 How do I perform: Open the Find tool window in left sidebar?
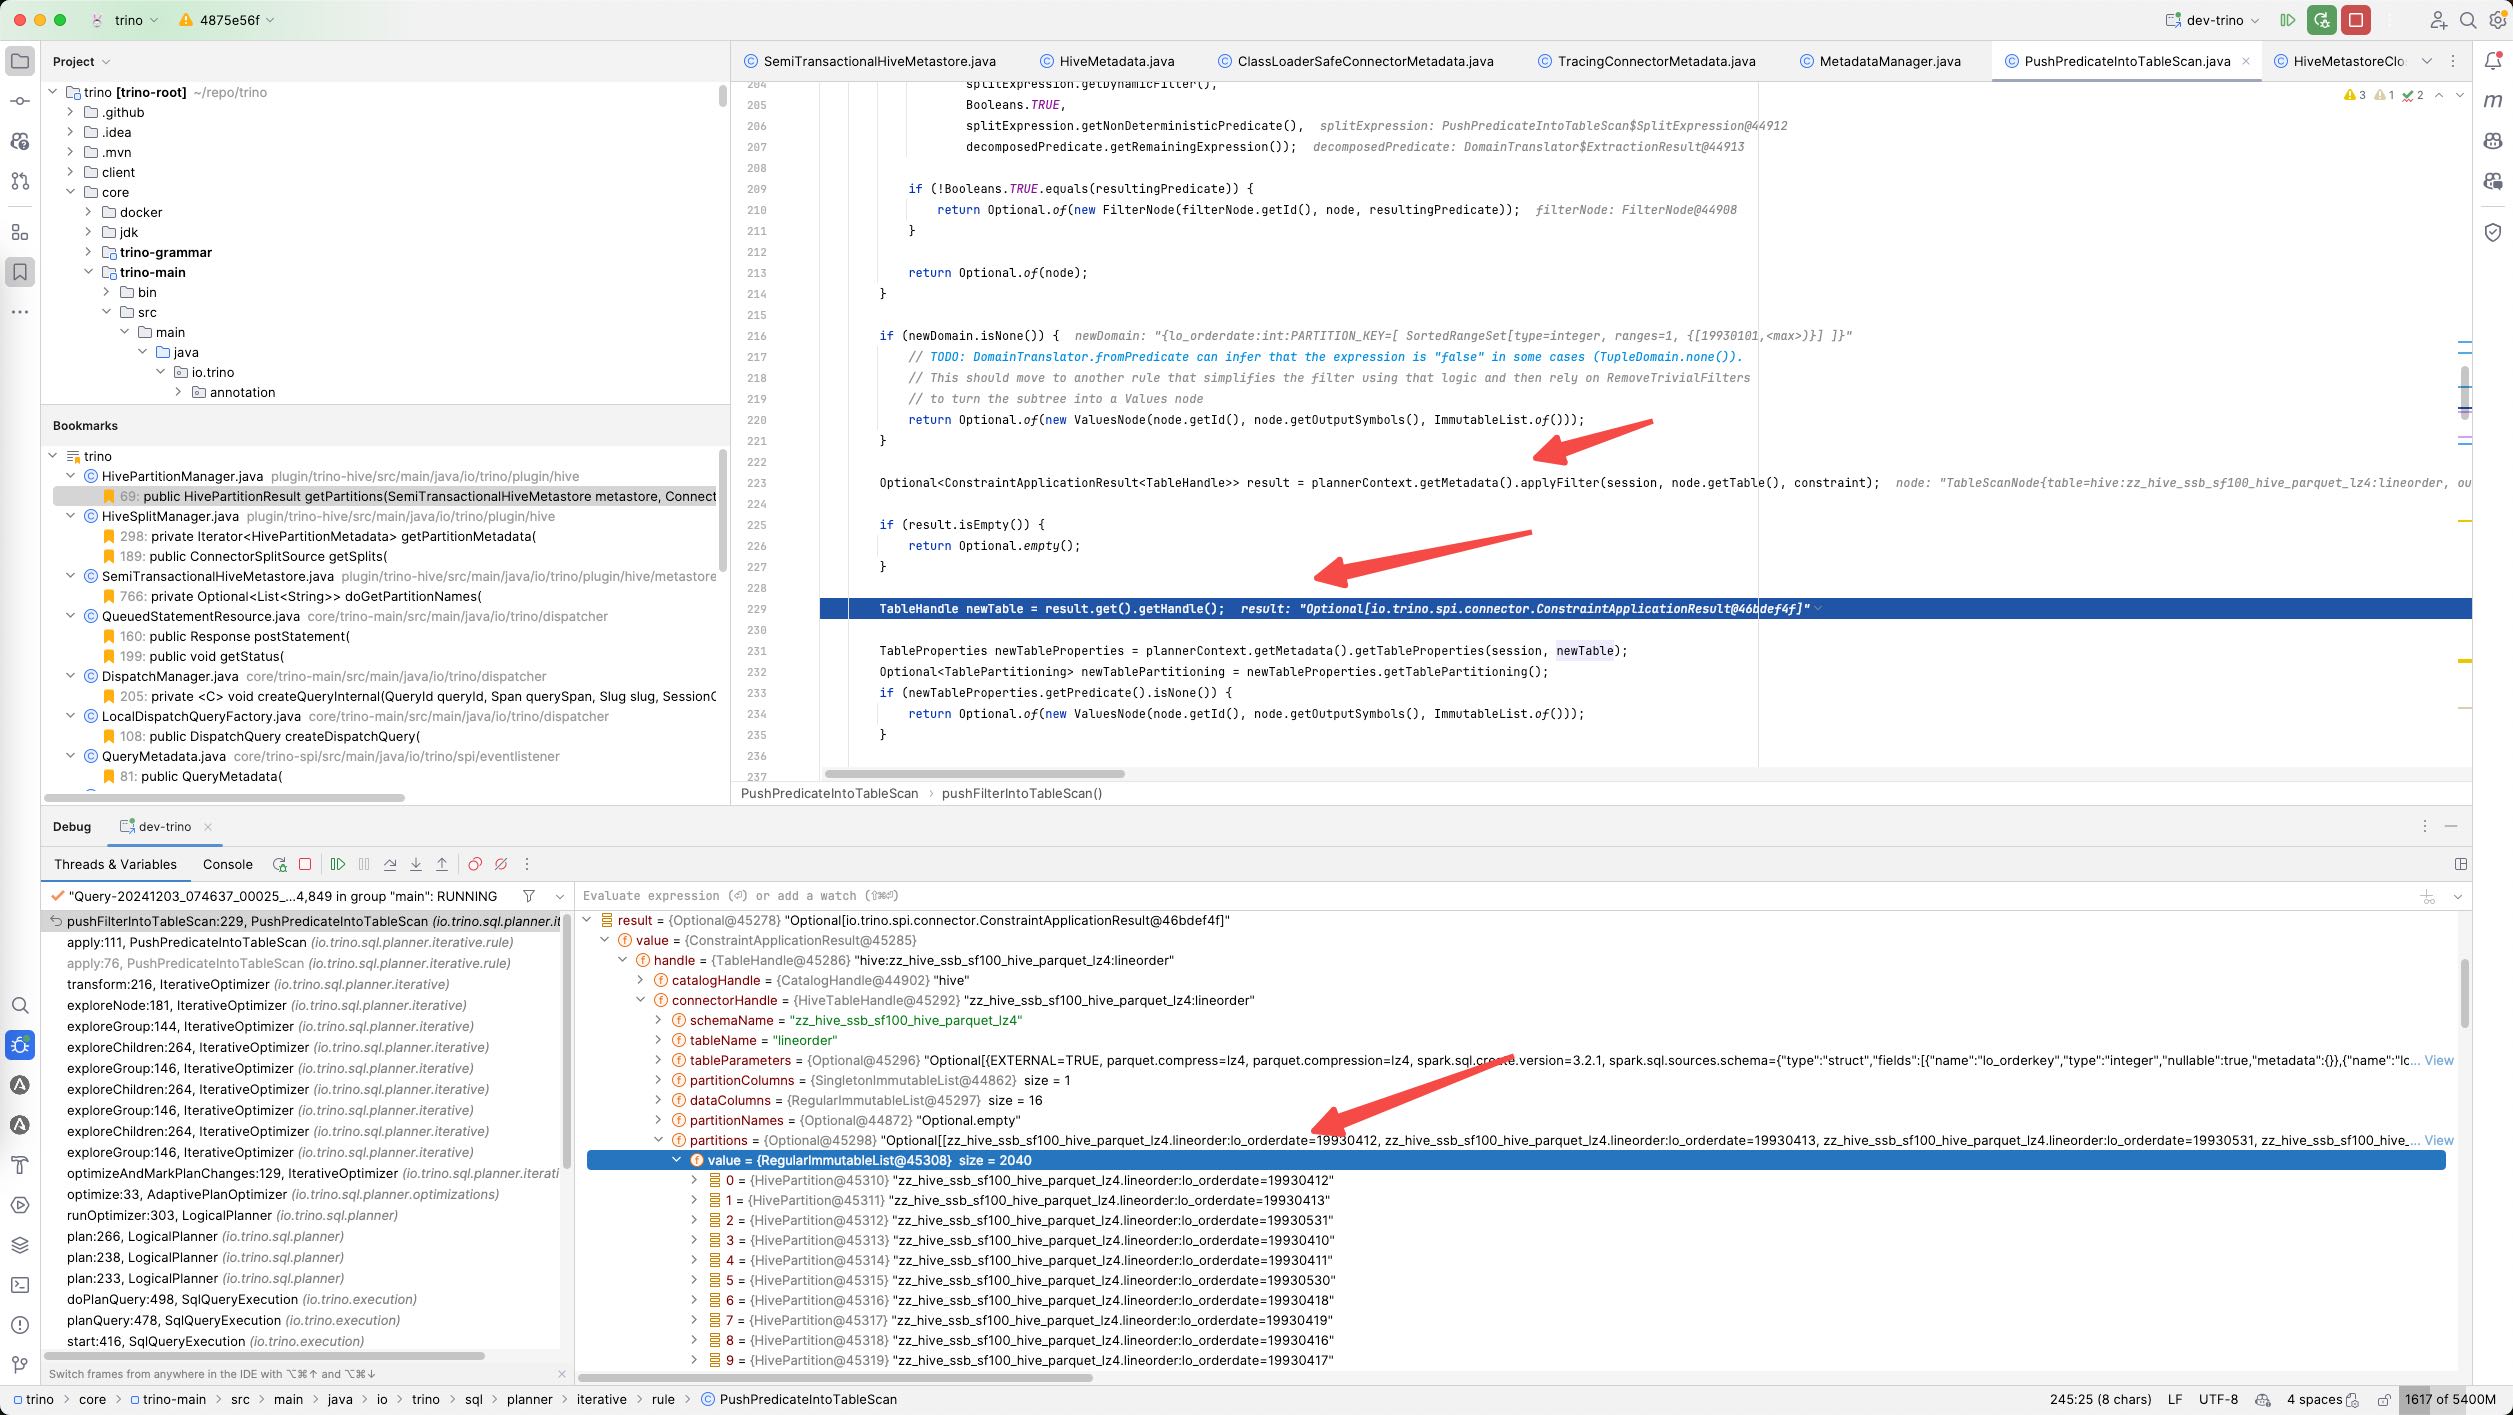20,1005
